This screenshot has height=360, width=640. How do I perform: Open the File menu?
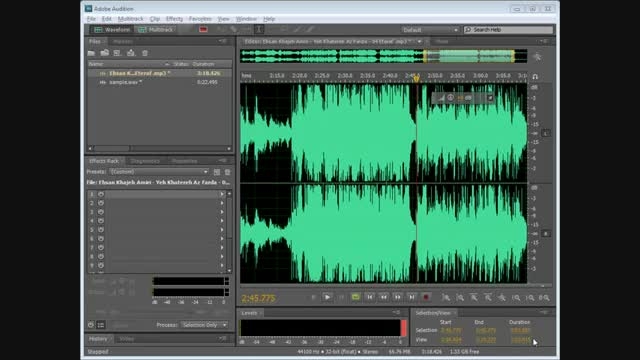tap(91, 19)
